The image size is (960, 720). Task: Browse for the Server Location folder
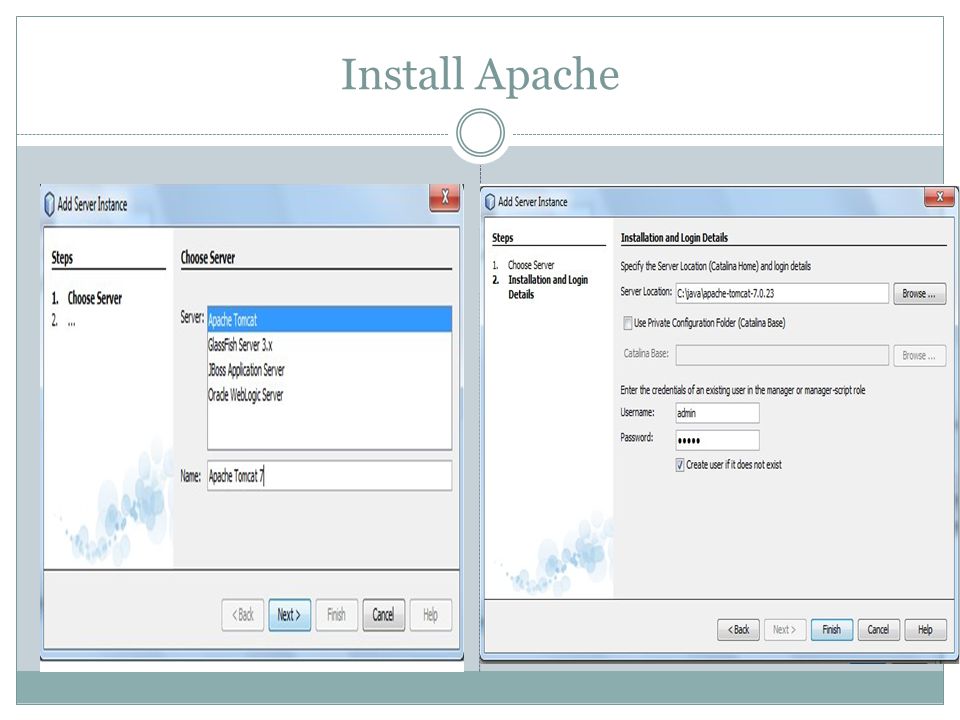920,293
